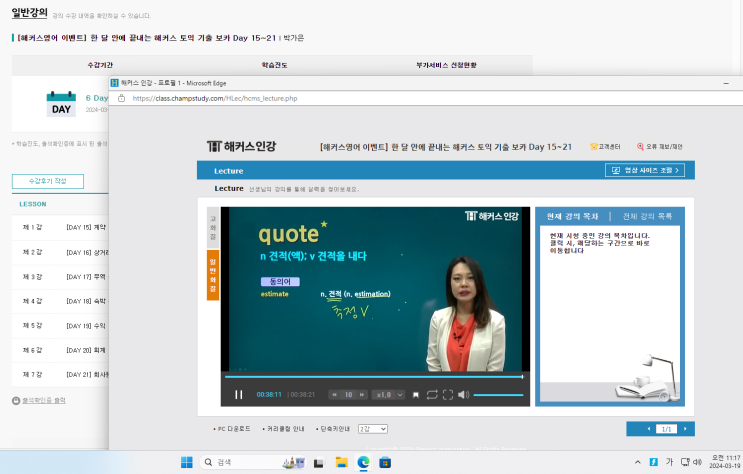Toggle the Korean IME 가 indicator
Screen dimensions: 743x474
tap(670, 462)
